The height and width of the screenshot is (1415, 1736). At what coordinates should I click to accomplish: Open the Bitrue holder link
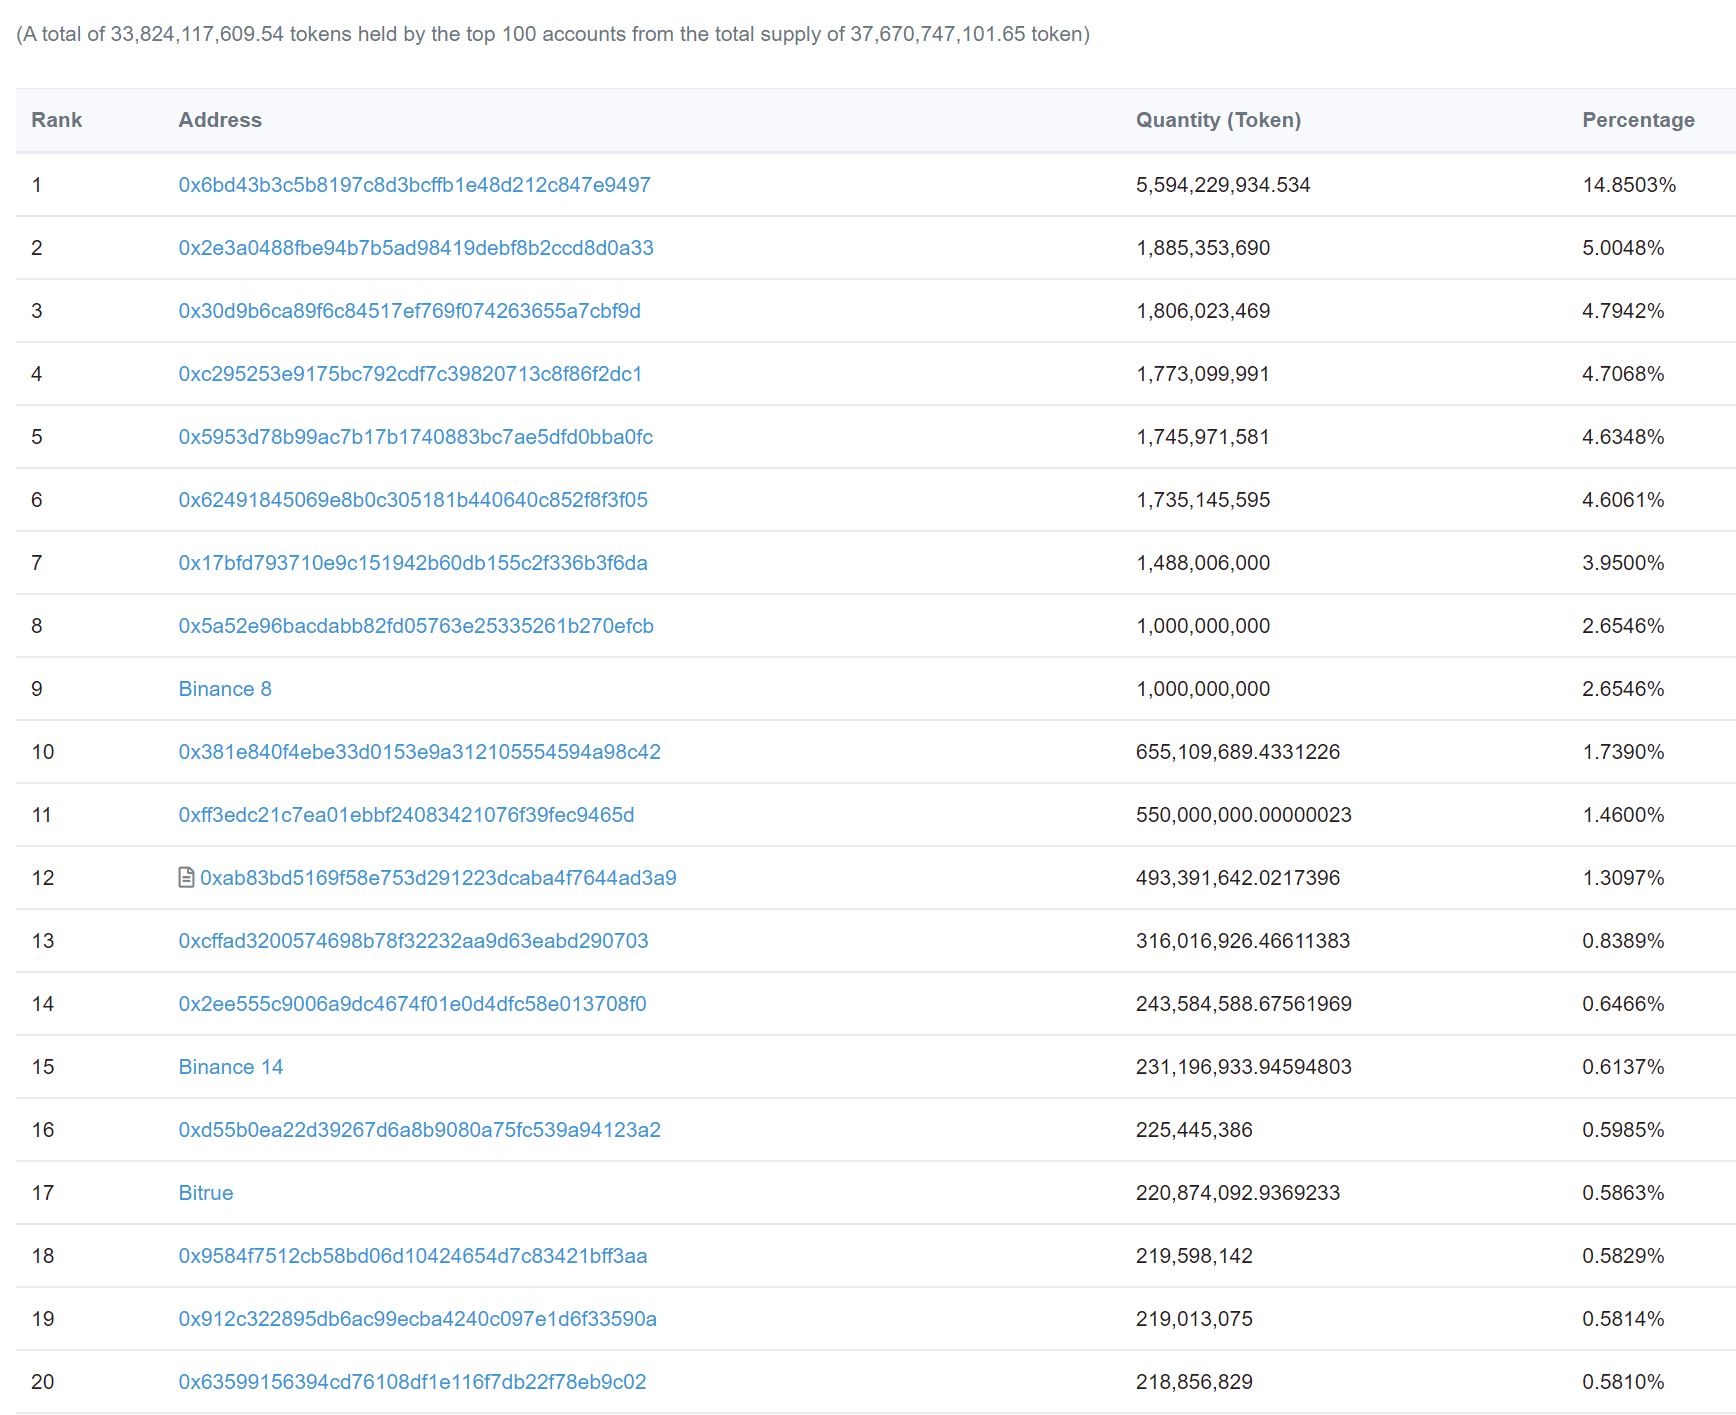[x=206, y=1193]
